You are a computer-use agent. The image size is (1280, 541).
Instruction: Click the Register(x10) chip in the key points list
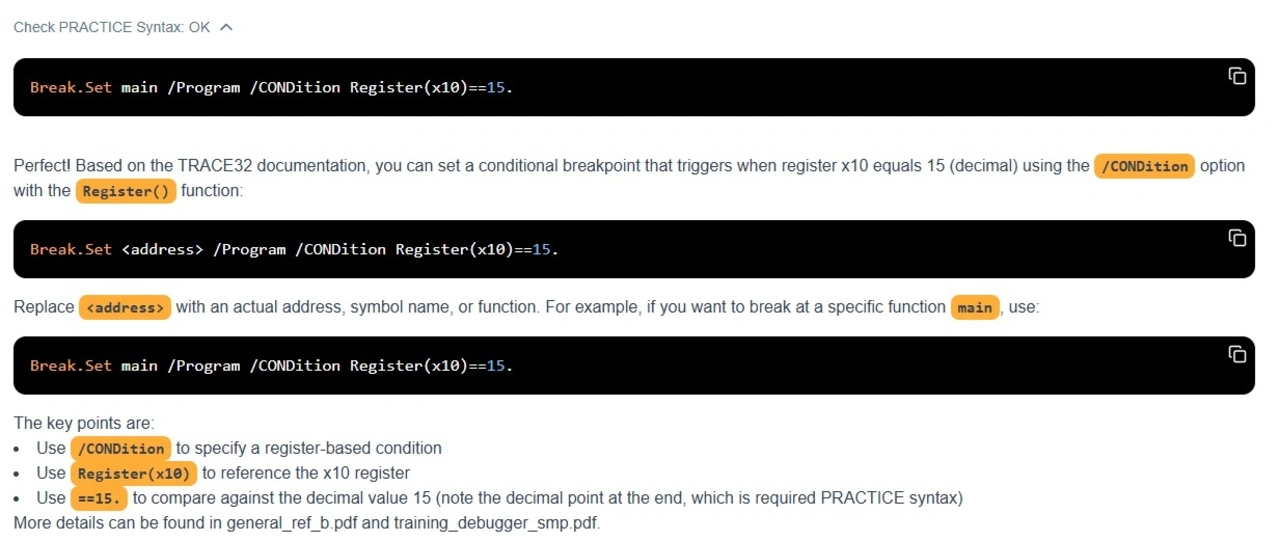click(x=134, y=474)
